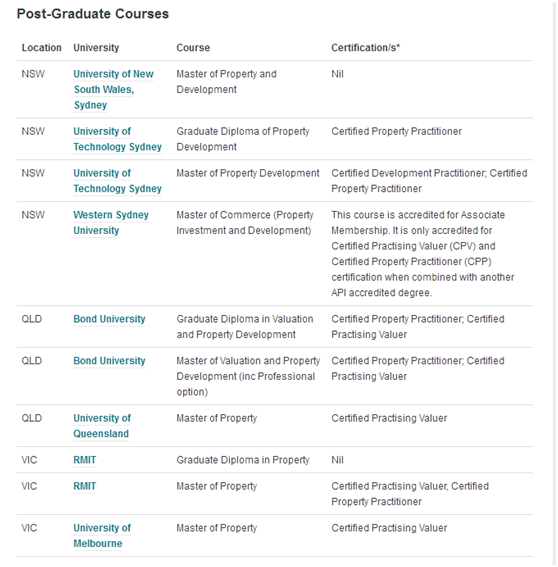Click the Location column header
Viewport: 558px width, 567px height.
pyautogui.click(x=42, y=48)
